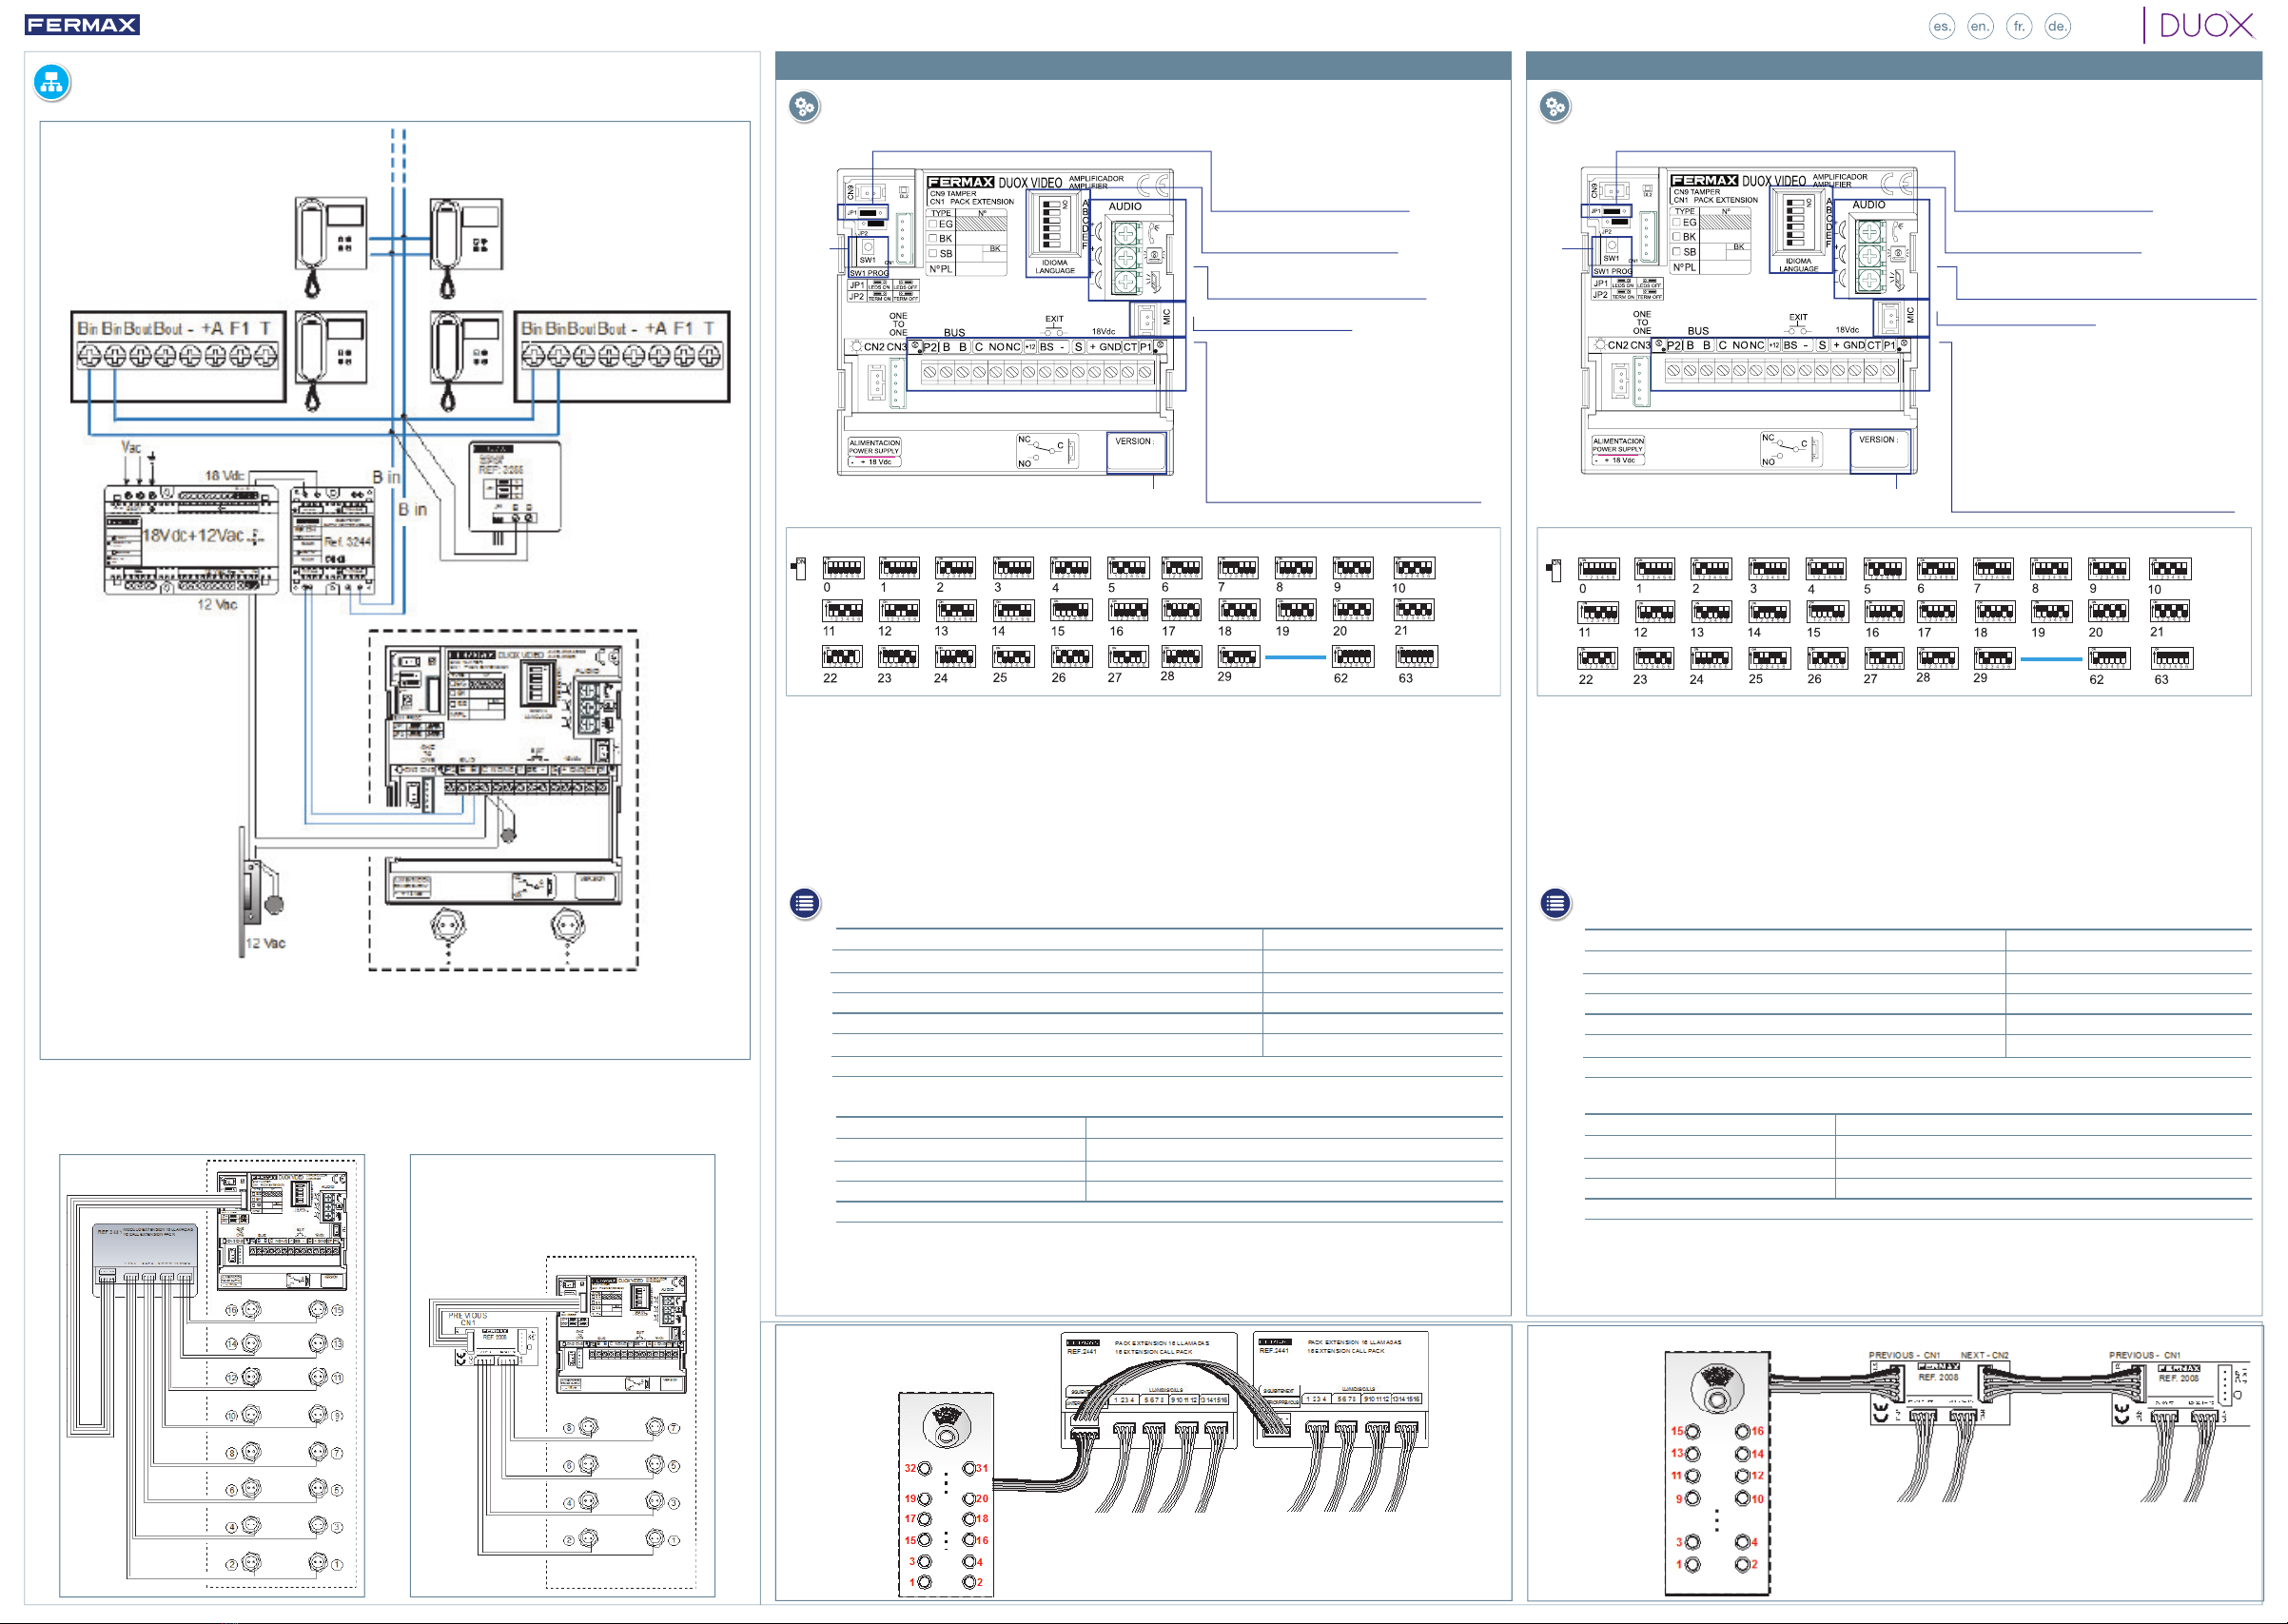Select the 'es.' language circle
Viewport: 2288px width, 1624px height.
pyautogui.click(x=1941, y=27)
